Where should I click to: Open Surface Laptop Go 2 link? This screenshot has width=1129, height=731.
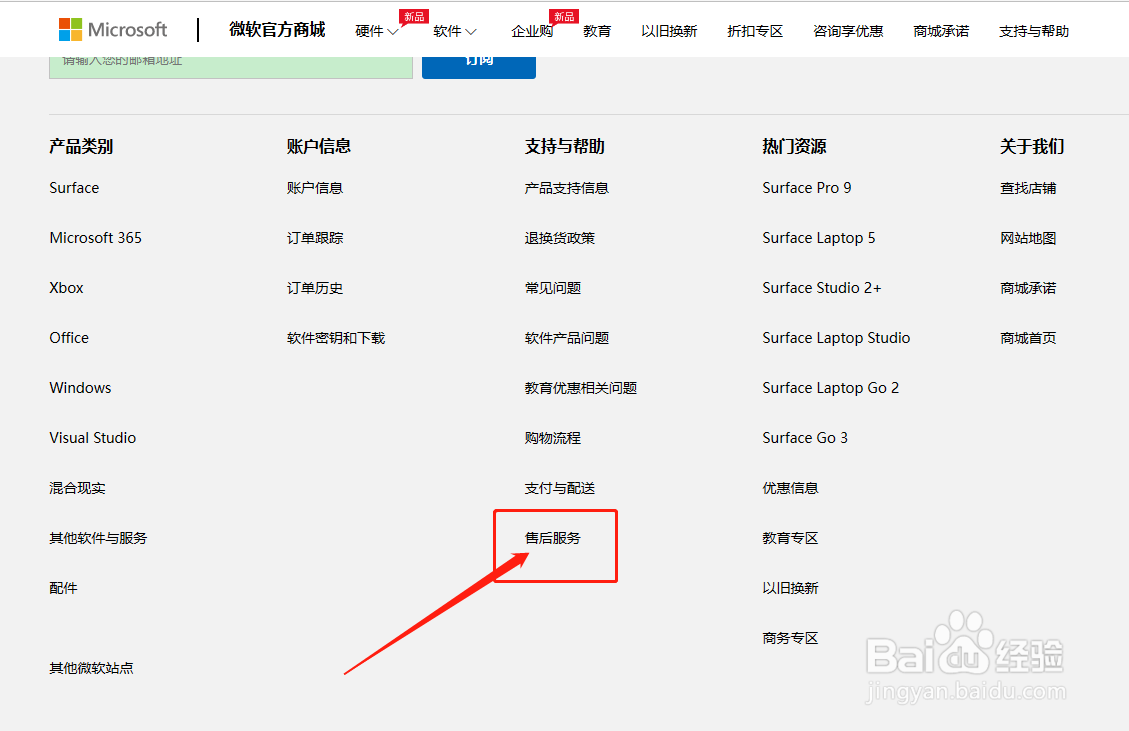(x=830, y=387)
